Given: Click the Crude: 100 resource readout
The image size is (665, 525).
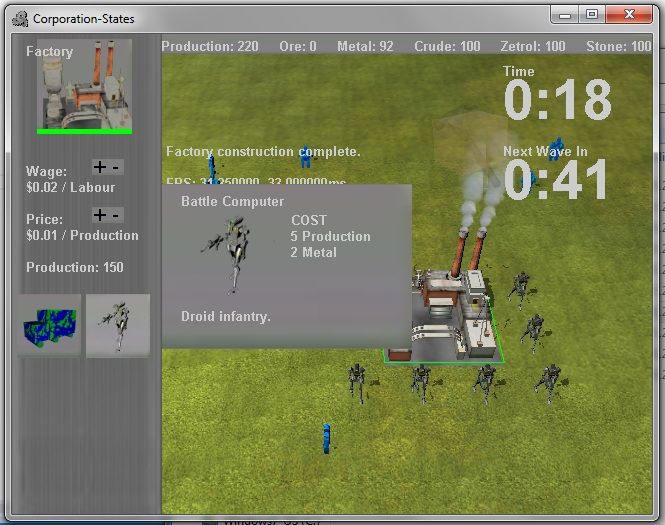Looking at the screenshot, I should (444, 46).
